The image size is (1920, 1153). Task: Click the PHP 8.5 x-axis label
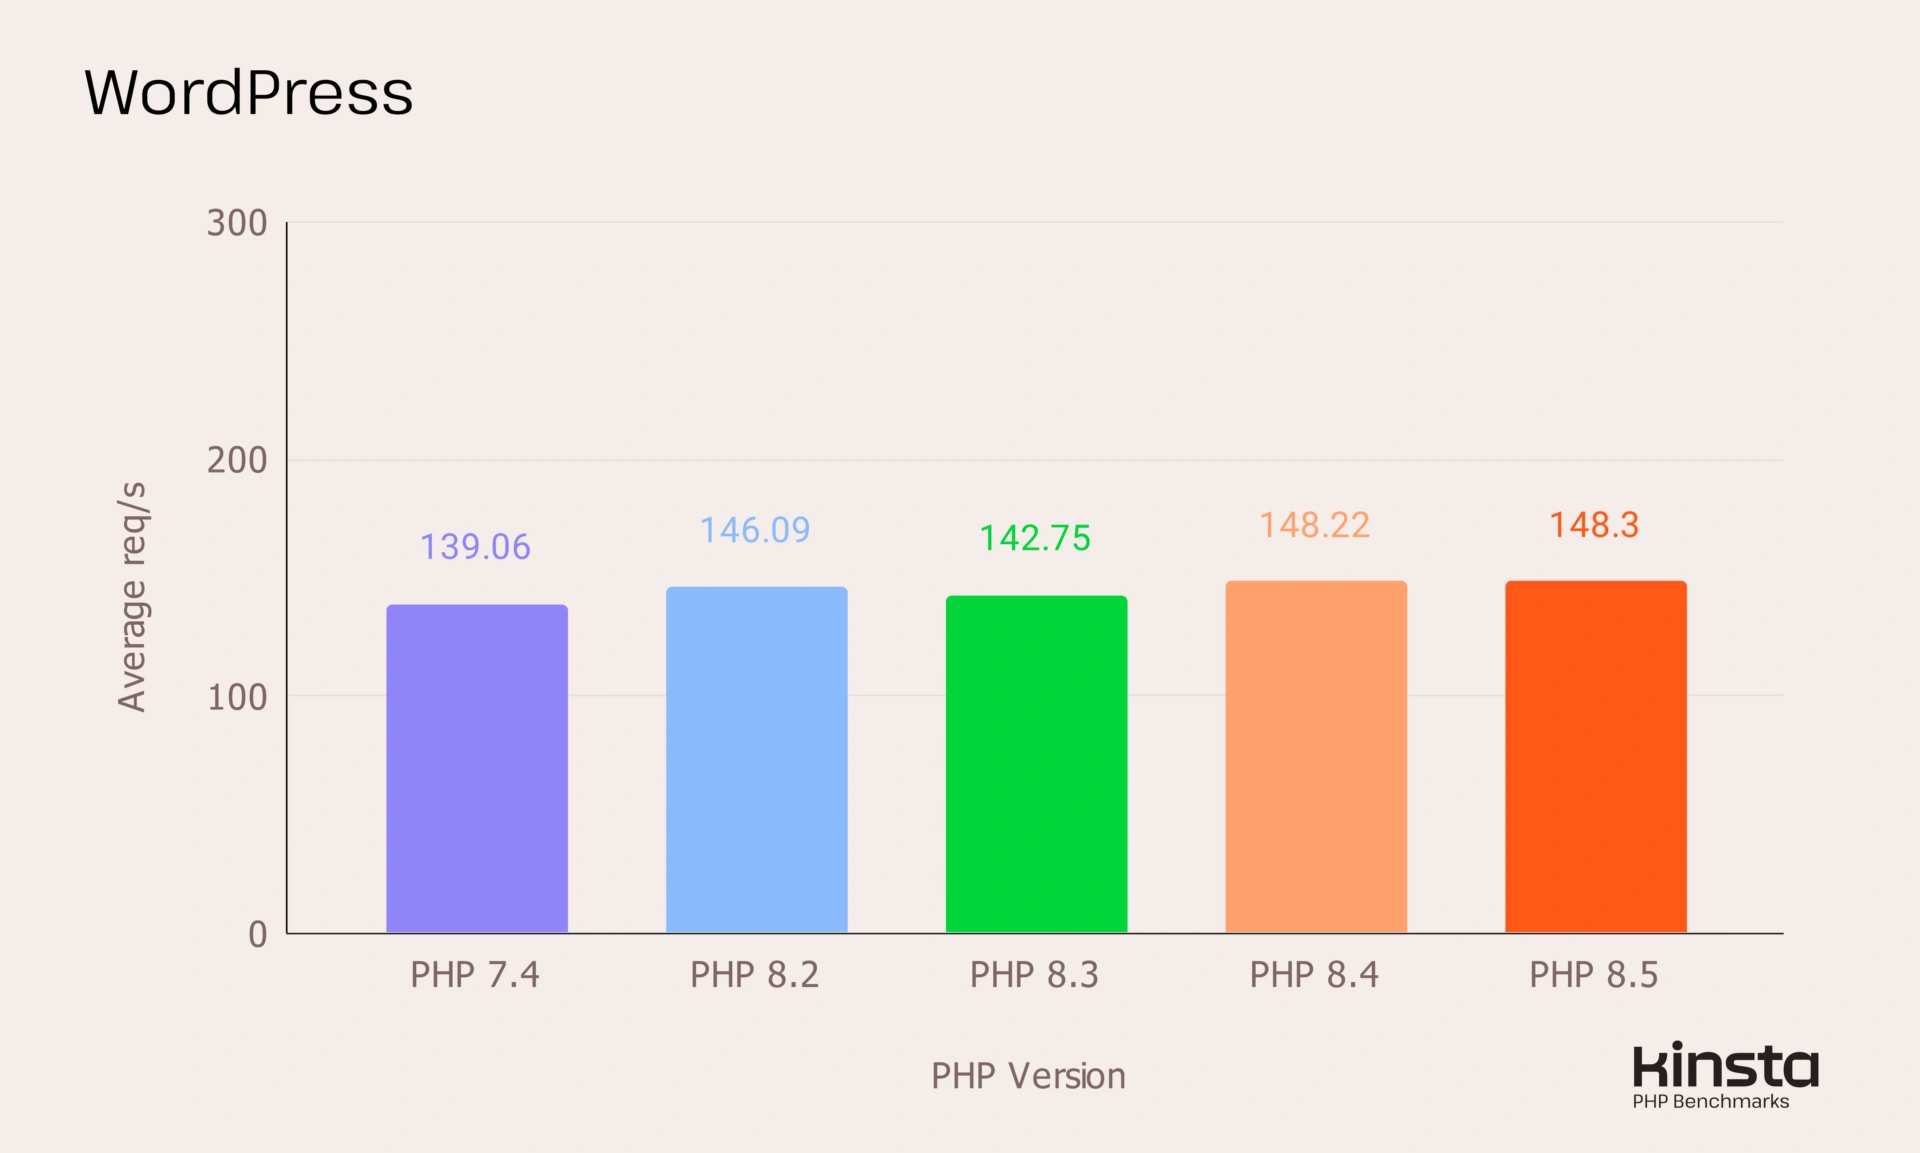[1593, 974]
